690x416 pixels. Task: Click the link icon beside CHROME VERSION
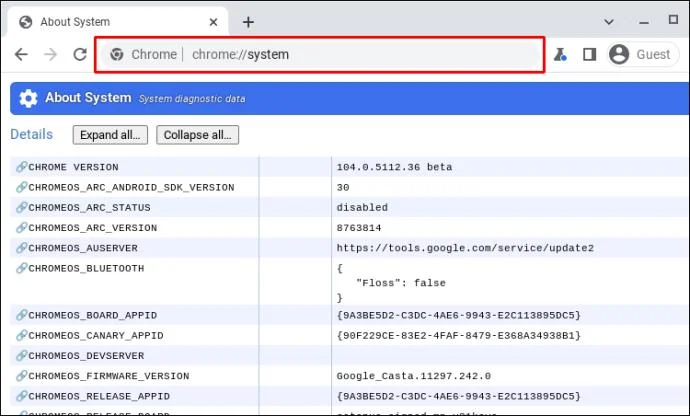pos(22,167)
